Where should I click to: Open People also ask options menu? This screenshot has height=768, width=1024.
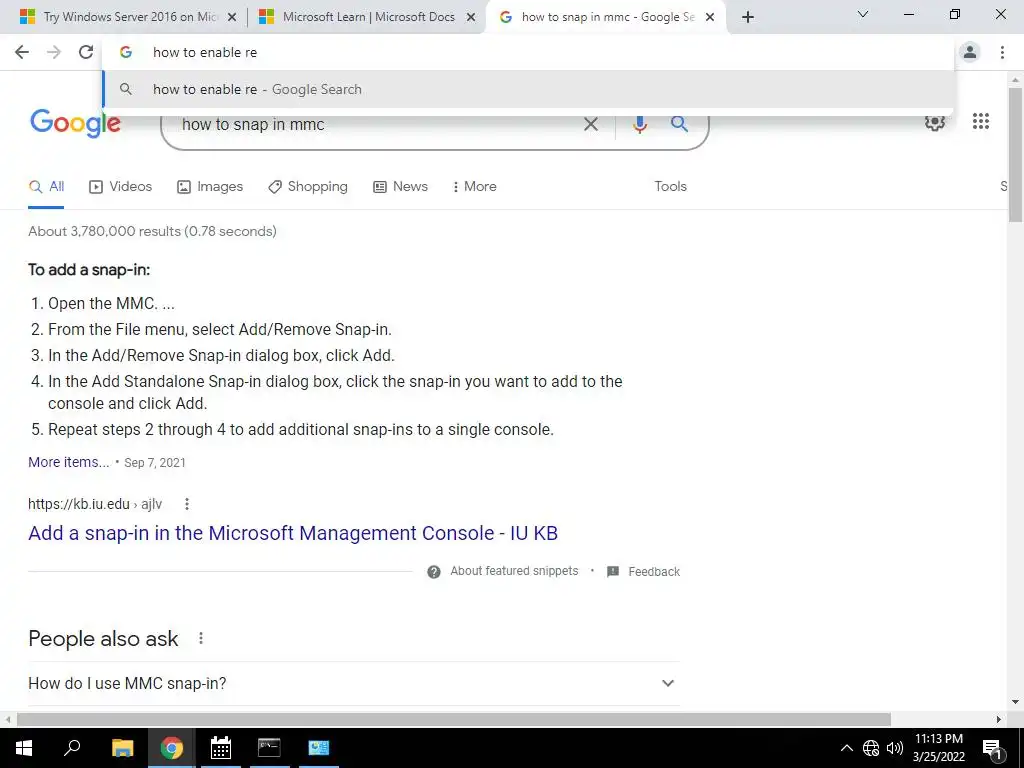pos(201,638)
